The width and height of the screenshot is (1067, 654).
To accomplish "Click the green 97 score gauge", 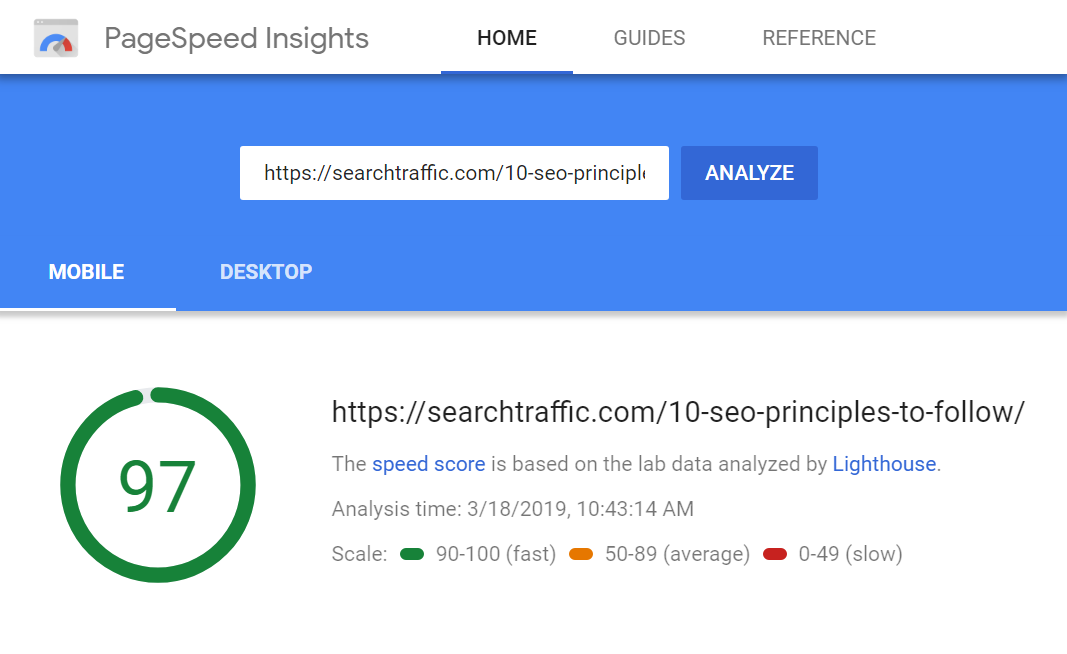I will [x=158, y=485].
